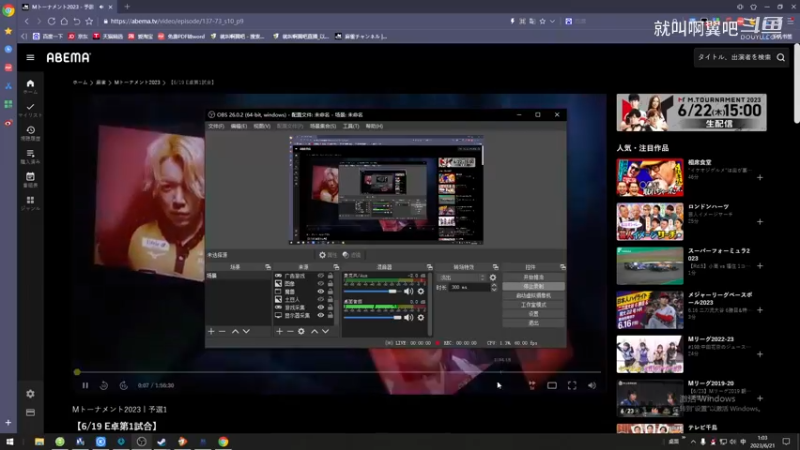
Task: Click the 开始推流 start streaming button in OBS
Action: pyautogui.click(x=533, y=277)
